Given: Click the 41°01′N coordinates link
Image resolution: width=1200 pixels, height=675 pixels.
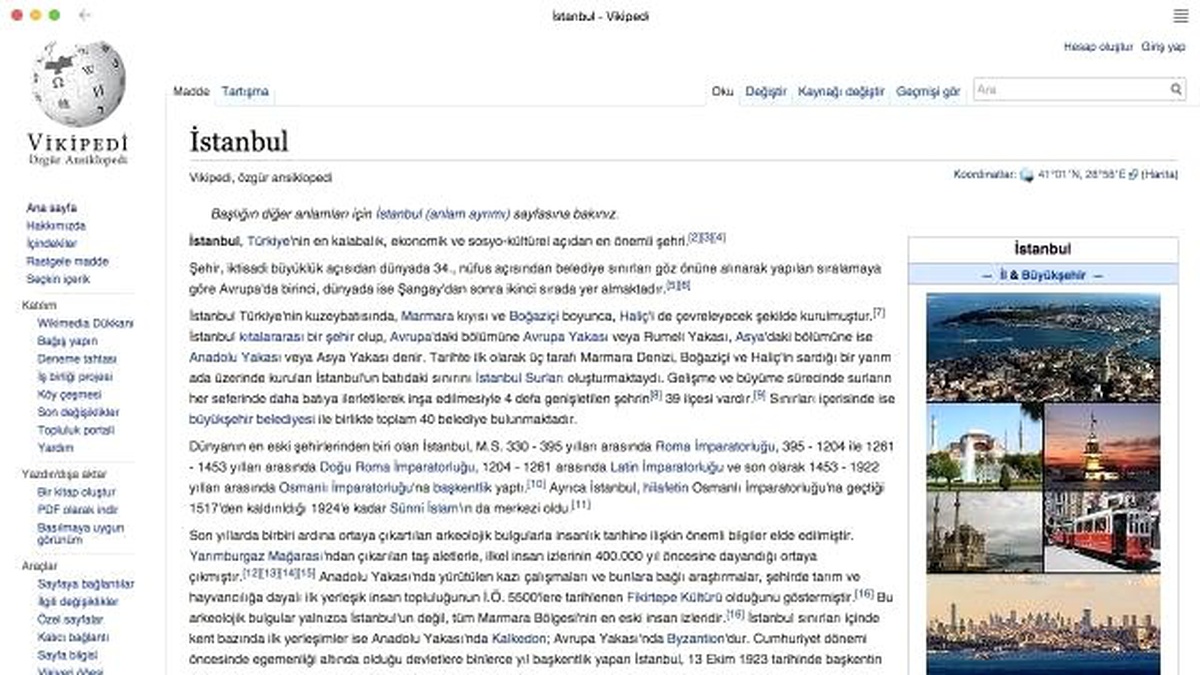Looking at the screenshot, I should [1082, 174].
